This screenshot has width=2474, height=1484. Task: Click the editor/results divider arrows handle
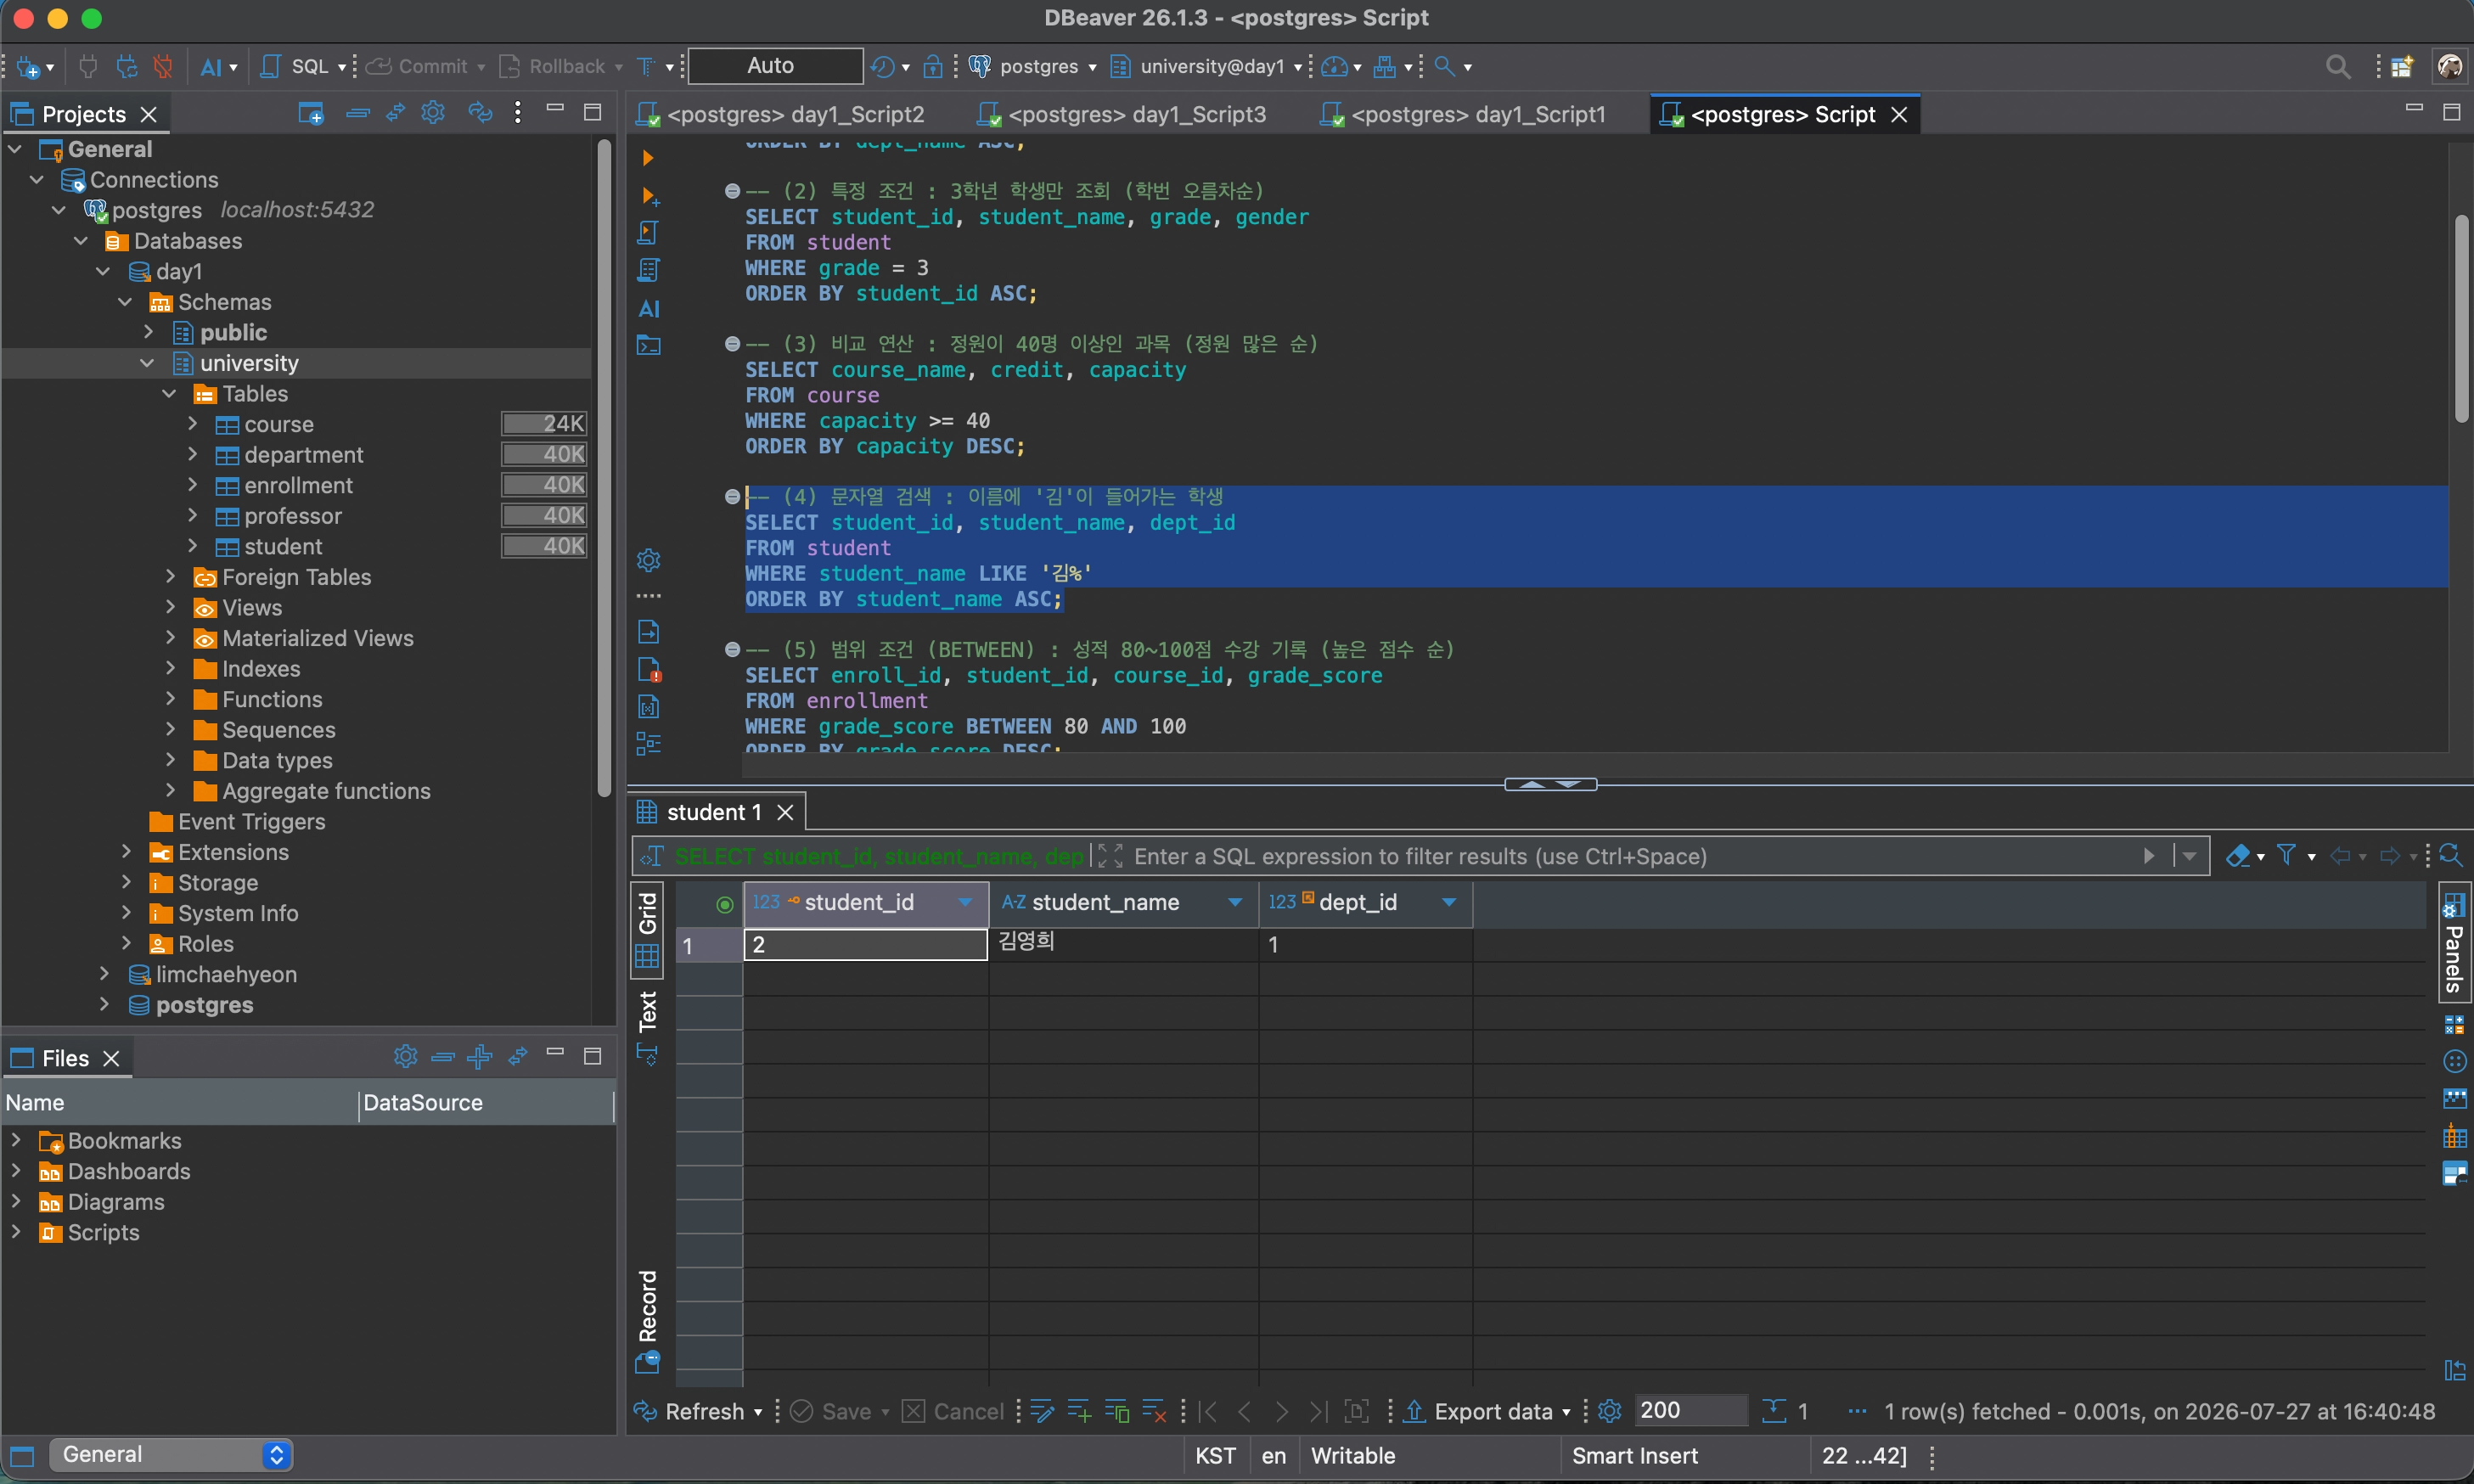click(1550, 785)
